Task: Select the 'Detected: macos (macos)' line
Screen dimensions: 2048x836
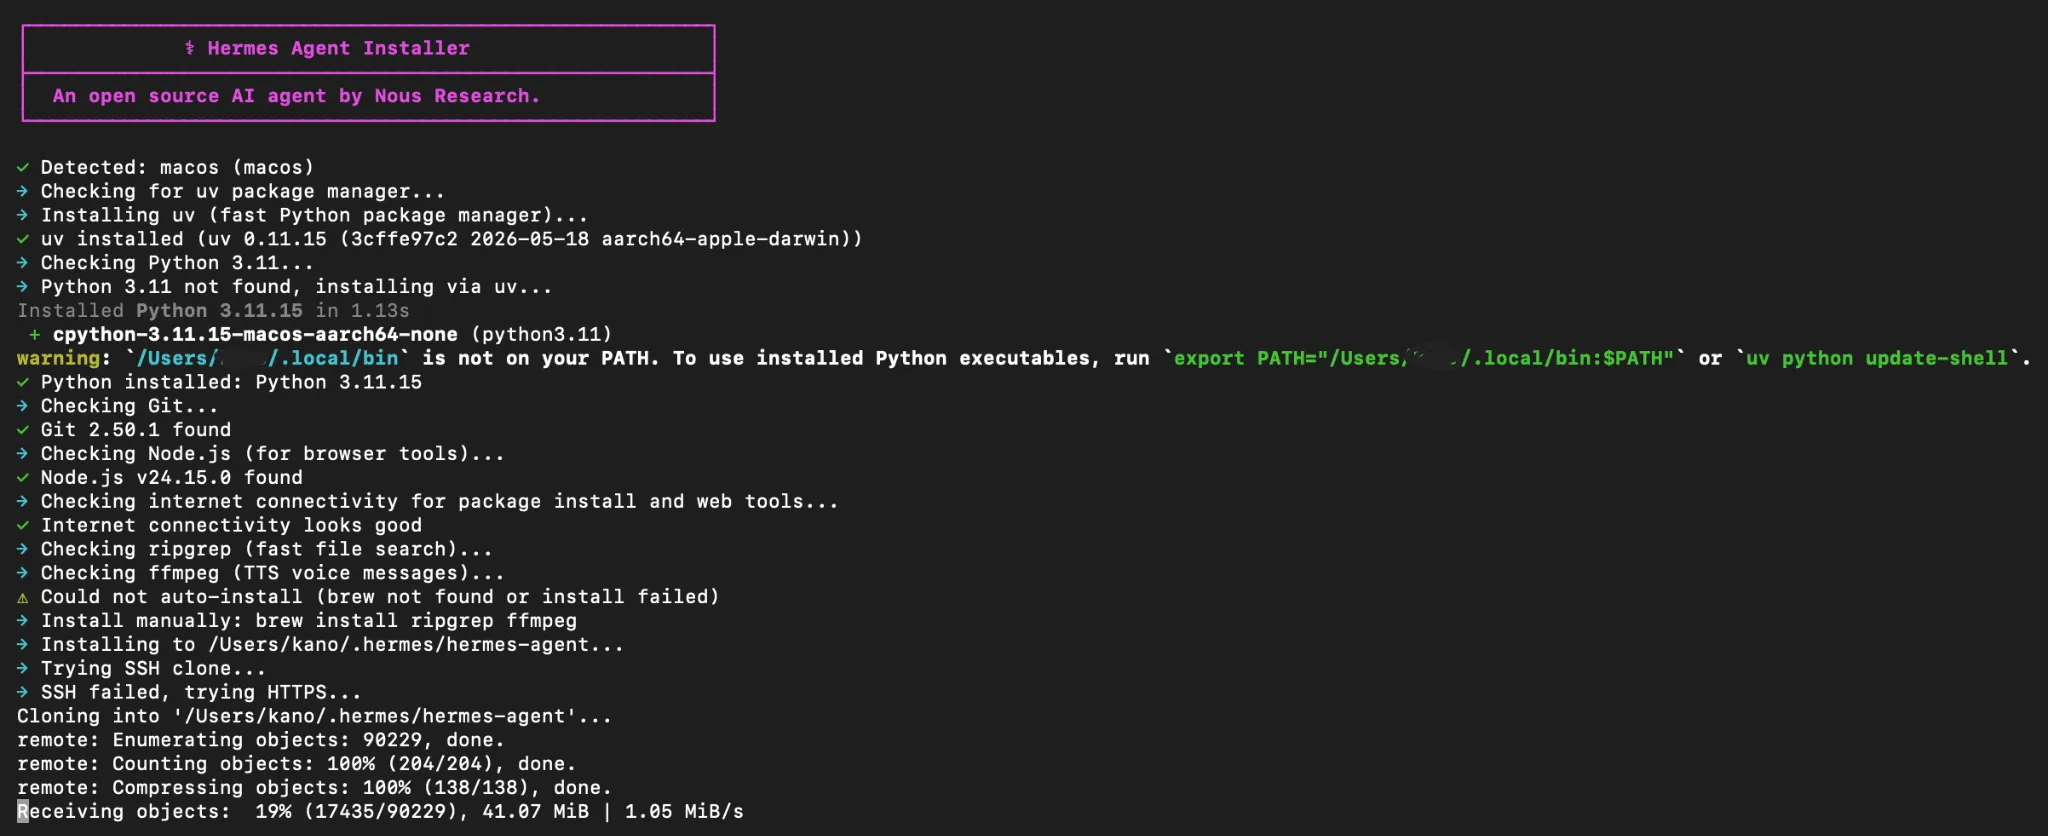Action: pos(165,167)
